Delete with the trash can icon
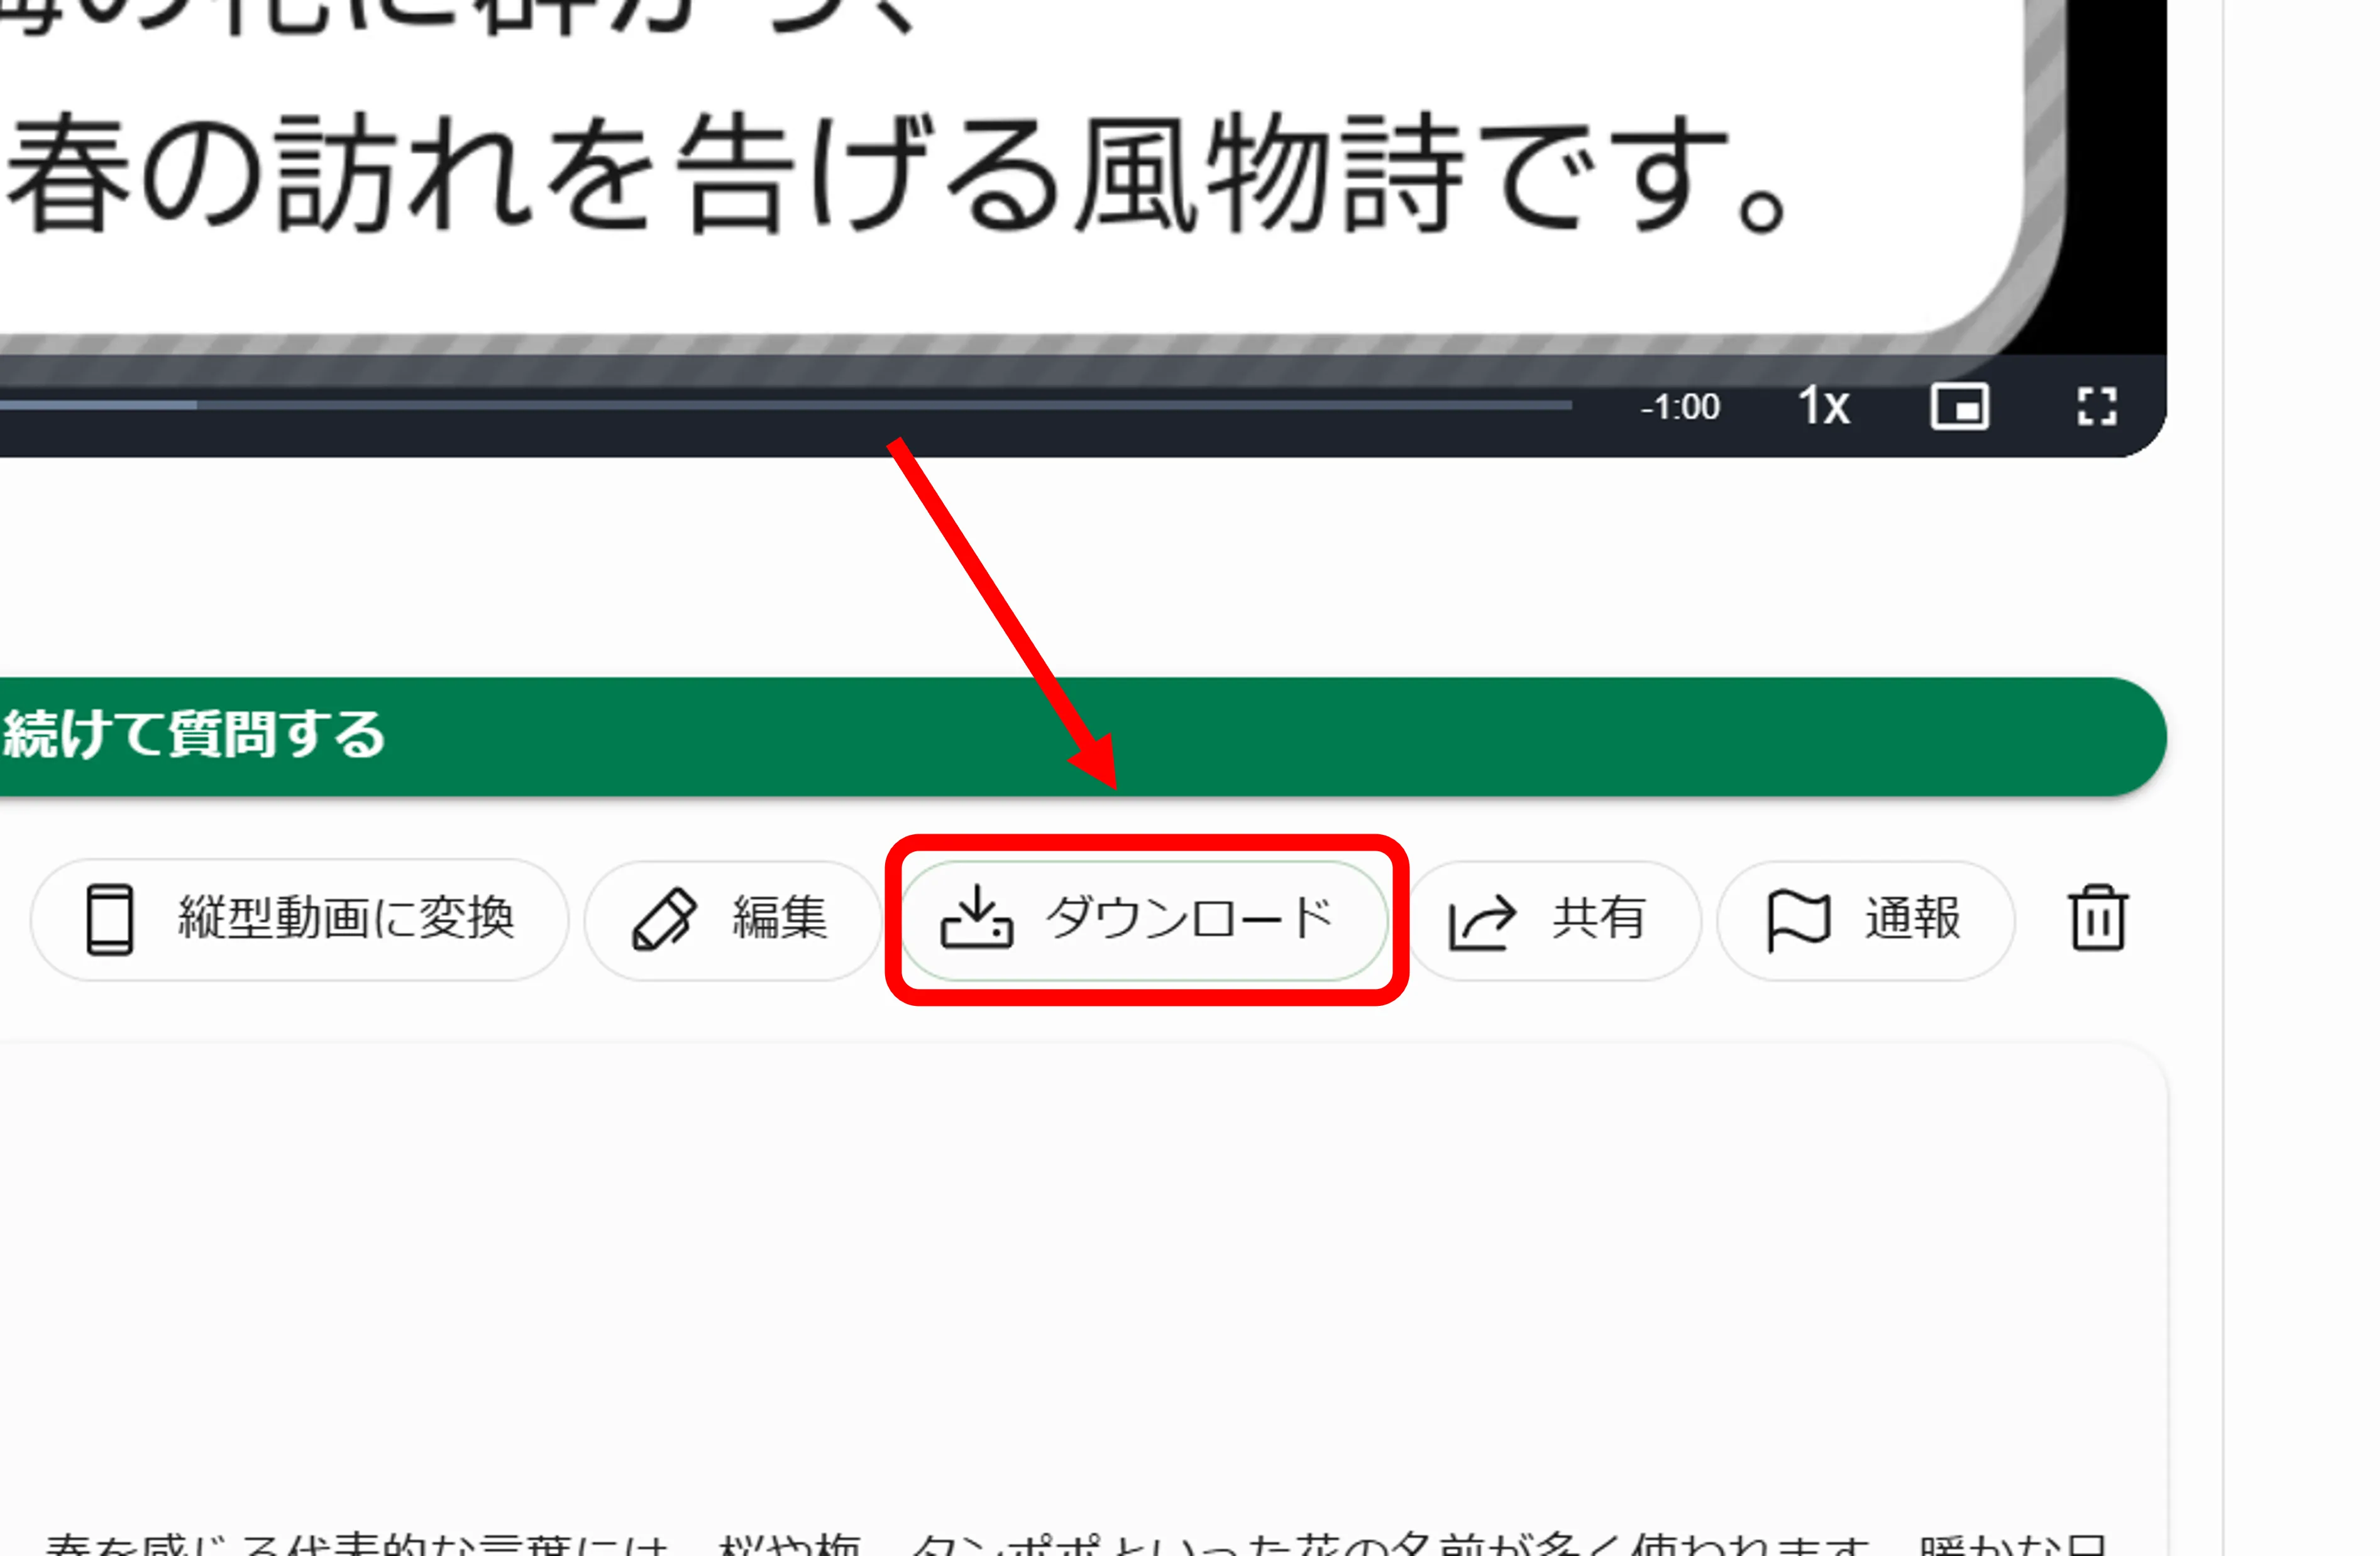 [x=2097, y=917]
